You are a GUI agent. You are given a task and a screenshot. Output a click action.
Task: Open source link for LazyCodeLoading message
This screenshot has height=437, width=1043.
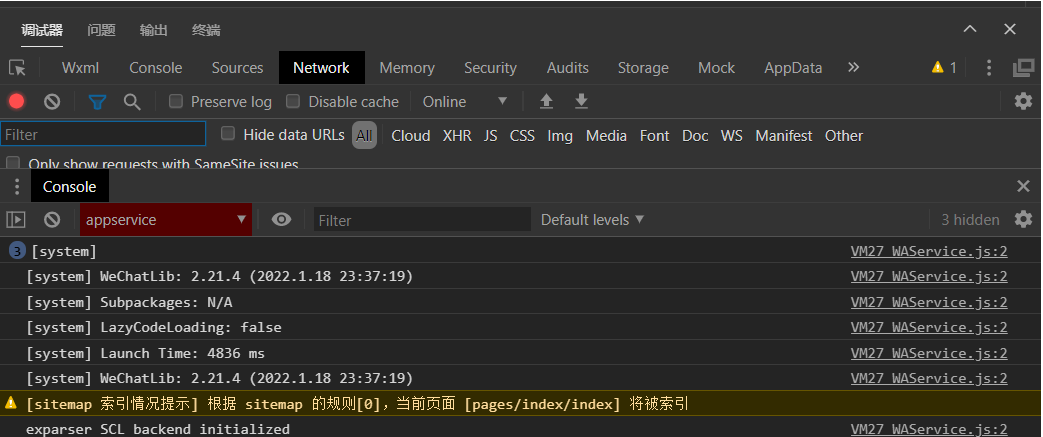(x=929, y=327)
